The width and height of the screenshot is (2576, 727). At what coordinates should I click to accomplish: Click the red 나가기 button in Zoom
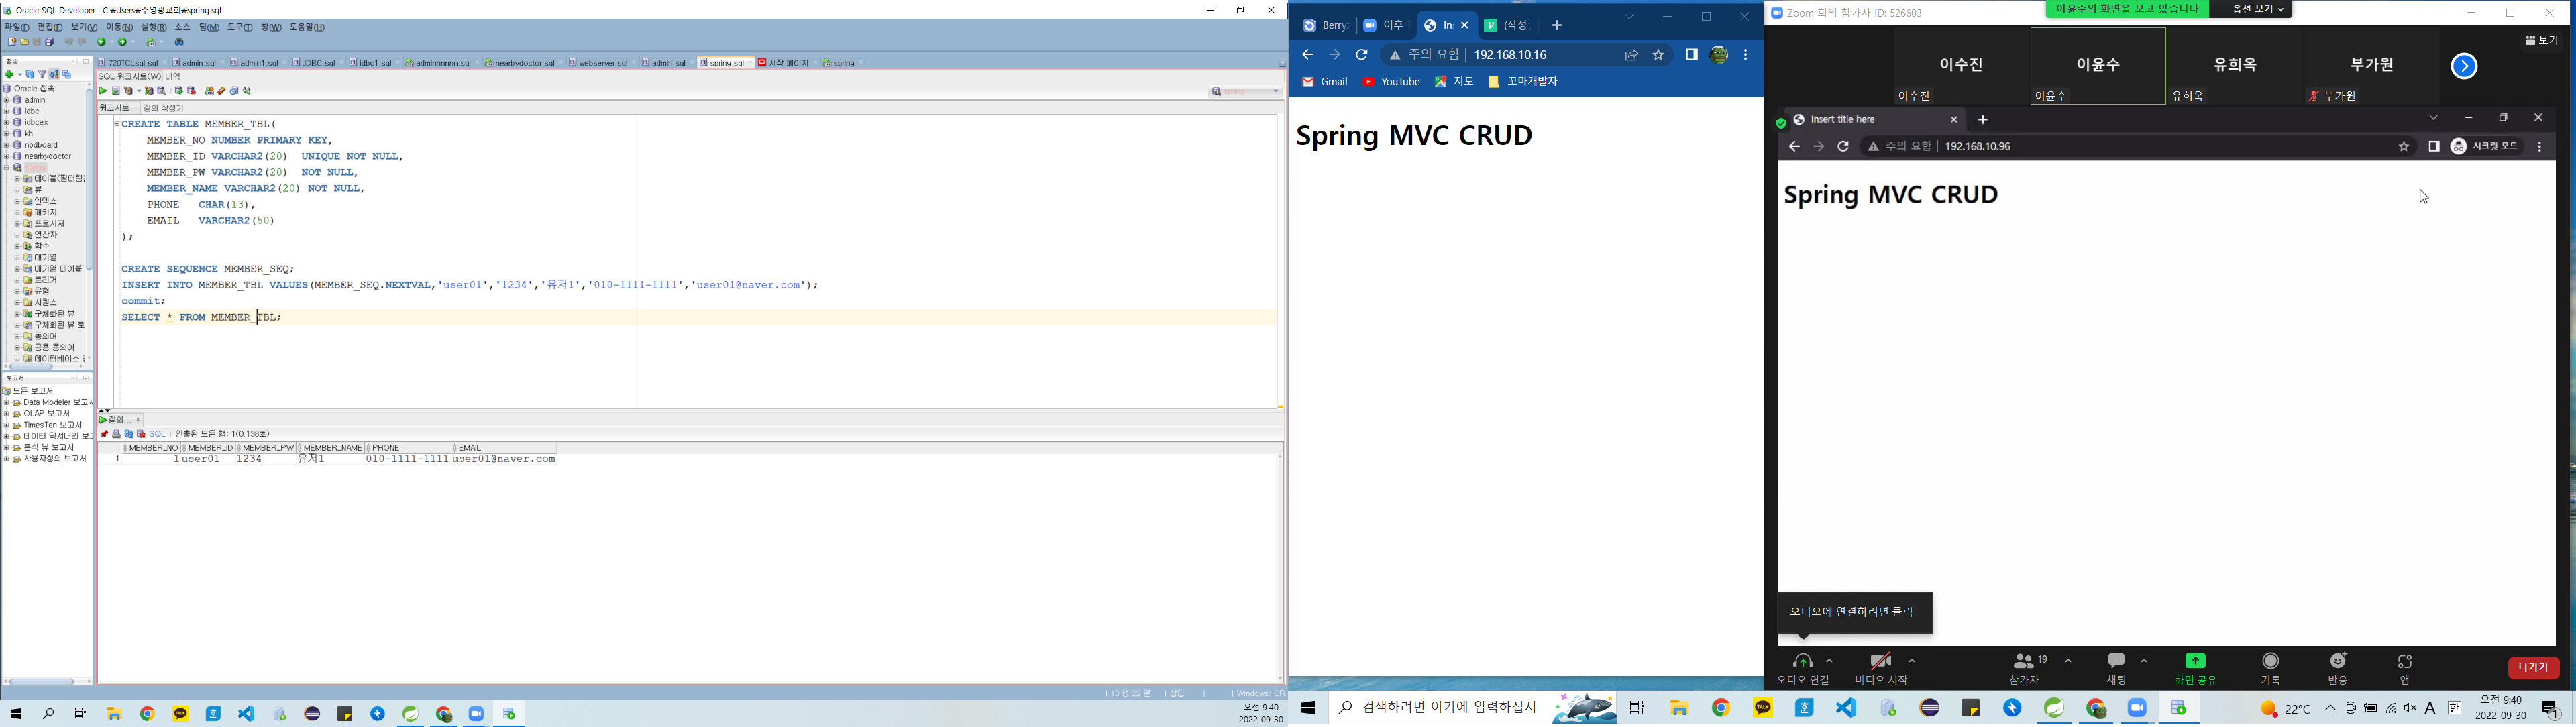pos(2533,667)
